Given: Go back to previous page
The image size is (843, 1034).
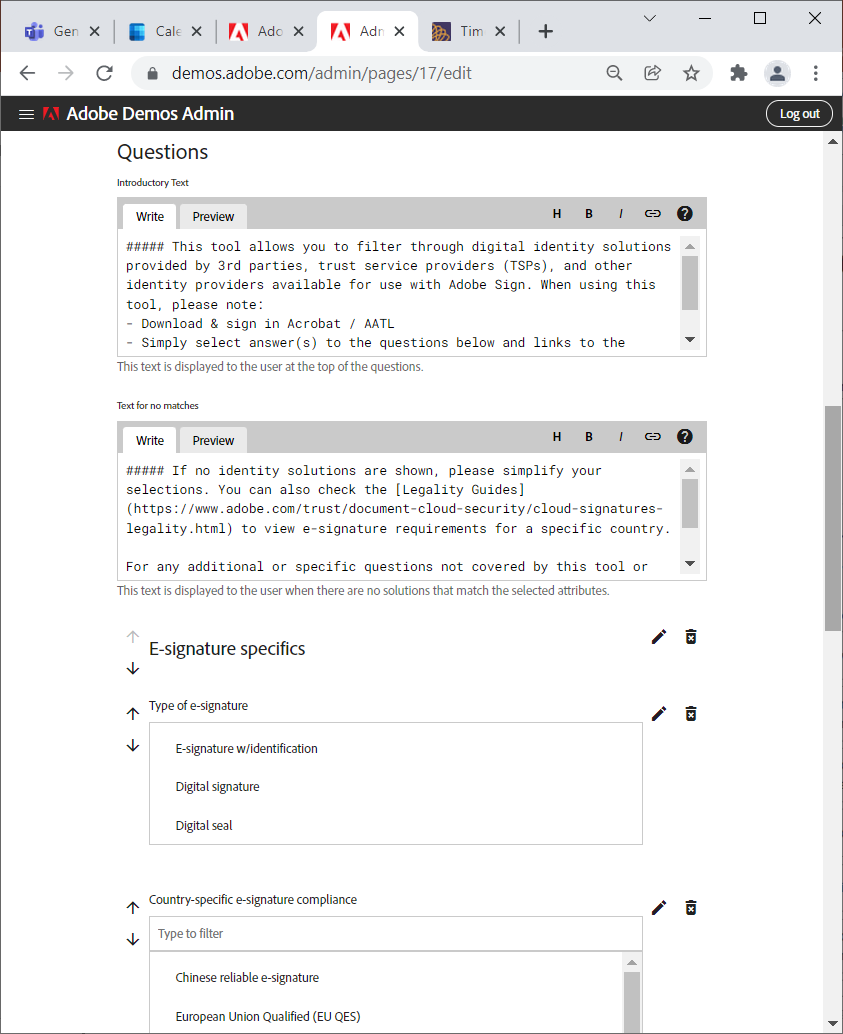Looking at the screenshot, I should click(x=28, y=73).
